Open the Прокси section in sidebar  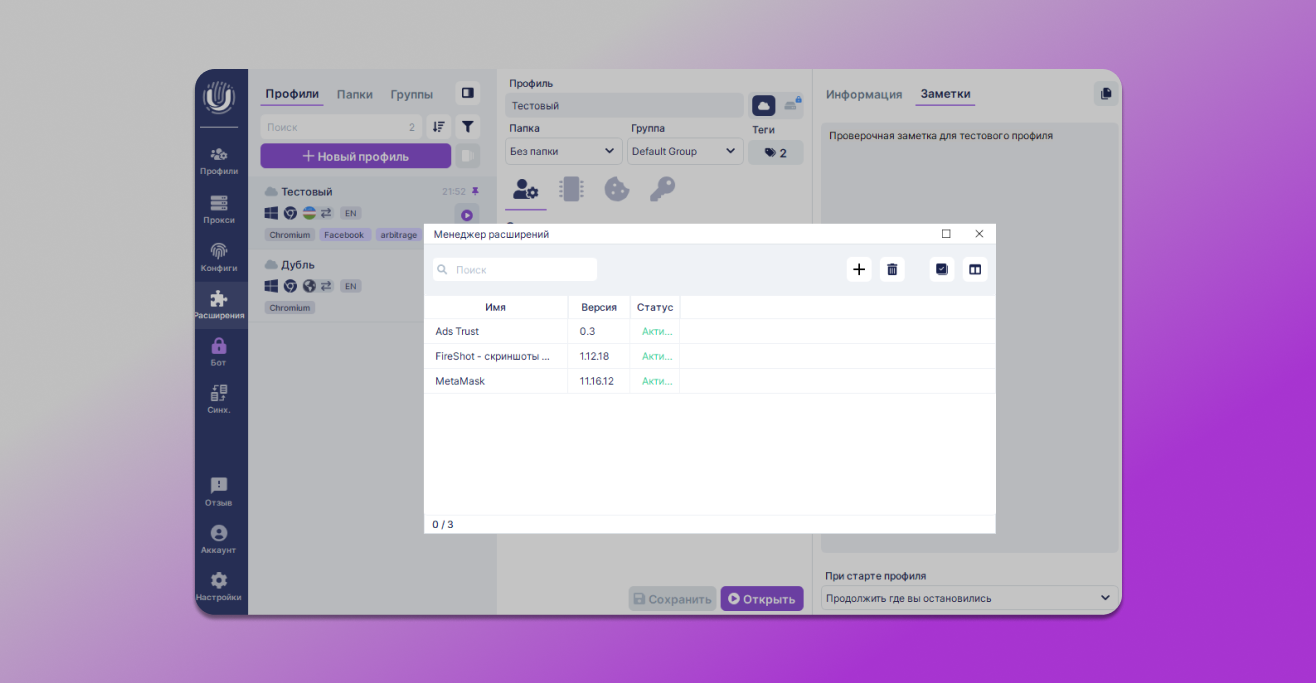click(x=219, y=209)
